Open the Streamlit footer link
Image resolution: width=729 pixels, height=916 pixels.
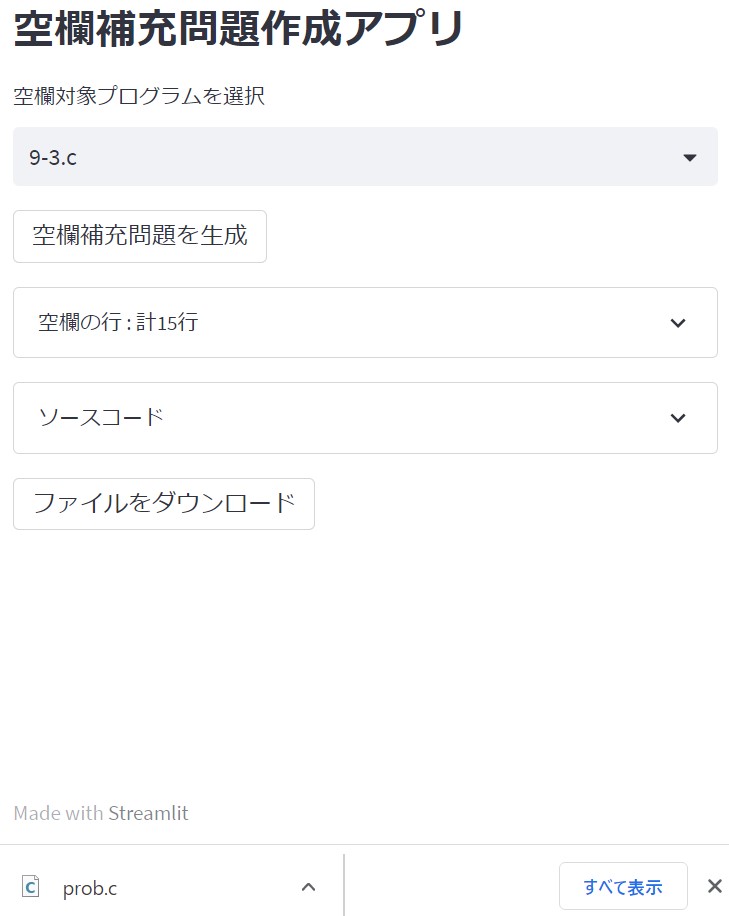tap(148, 813)
